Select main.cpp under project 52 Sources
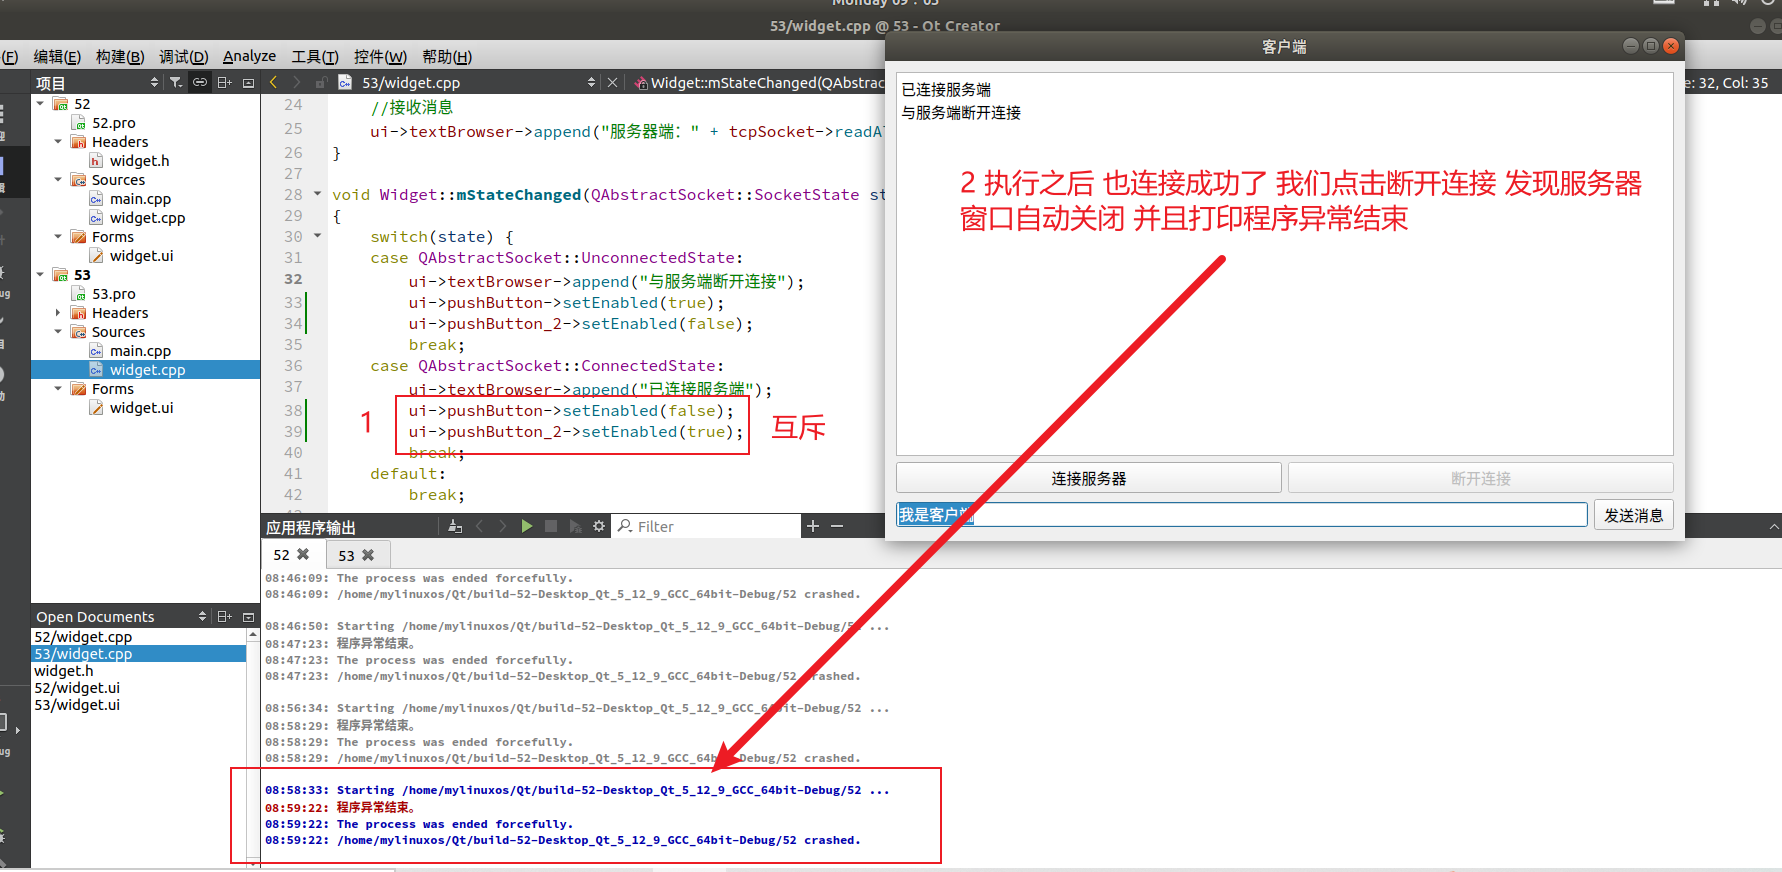This screenshot has width=1782, height=872. [140, 198]
